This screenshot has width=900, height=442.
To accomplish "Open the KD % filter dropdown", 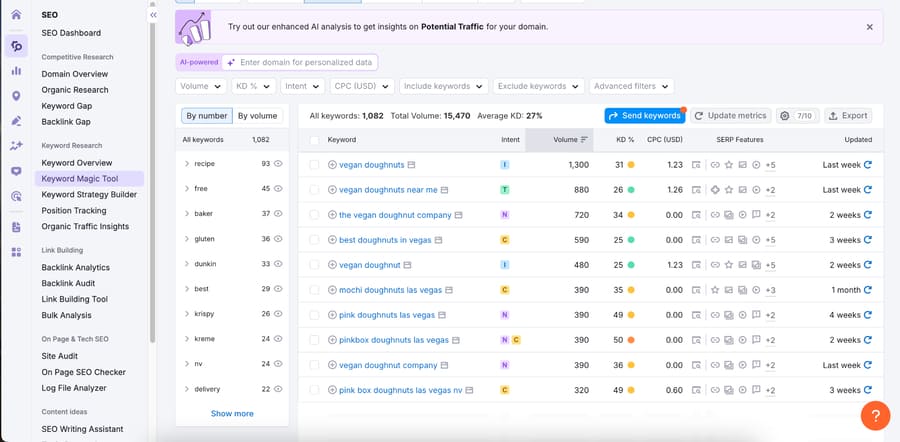I will (x=254, y=86).
